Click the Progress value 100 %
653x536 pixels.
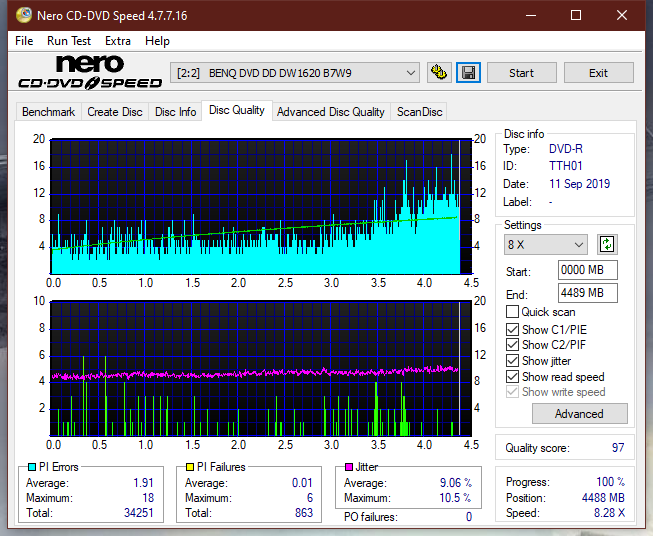coord(611,482)
